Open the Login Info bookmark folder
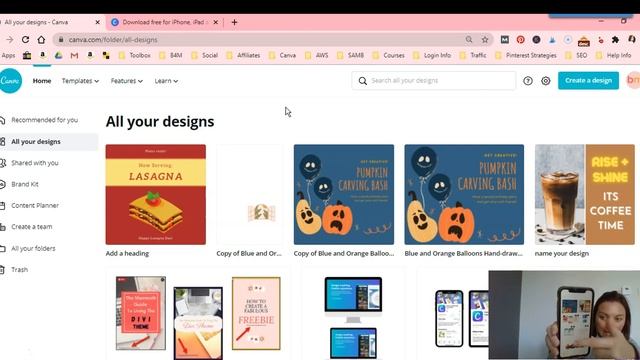The image size is (640, 360). (432, 55)
